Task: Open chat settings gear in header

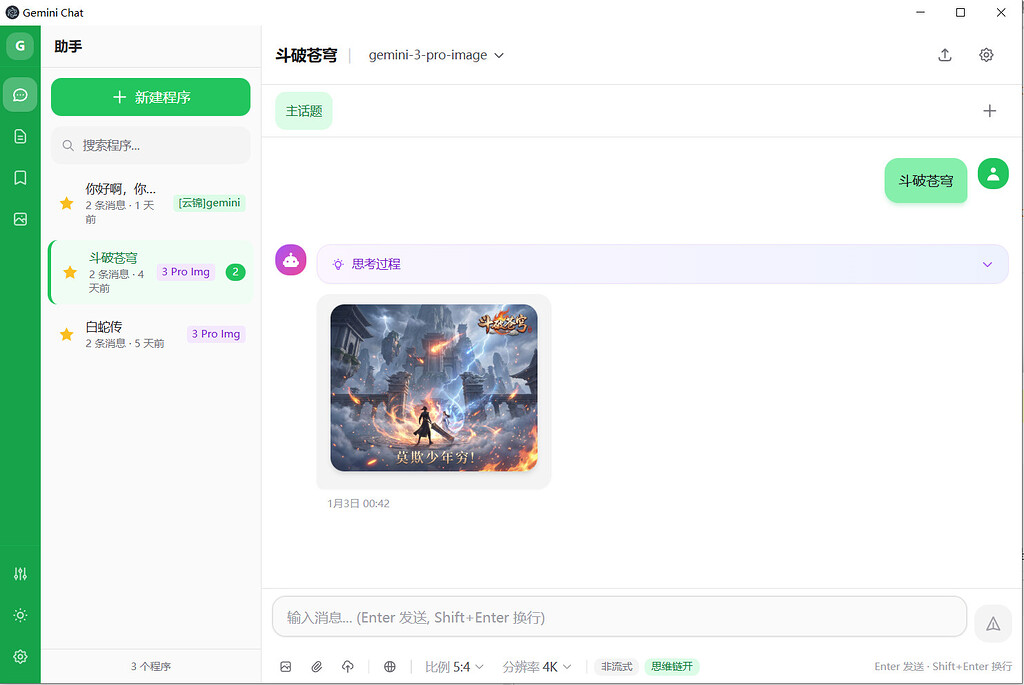Action: pos(986,55)
